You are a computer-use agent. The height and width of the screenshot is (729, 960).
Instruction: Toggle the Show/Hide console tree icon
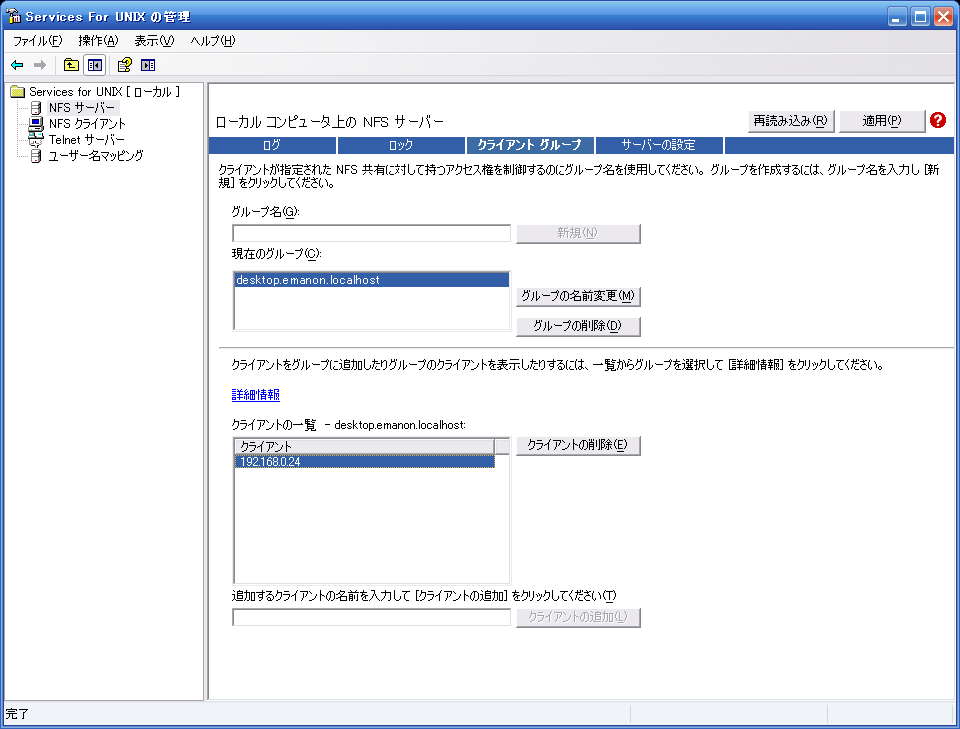tap(95, 65)
